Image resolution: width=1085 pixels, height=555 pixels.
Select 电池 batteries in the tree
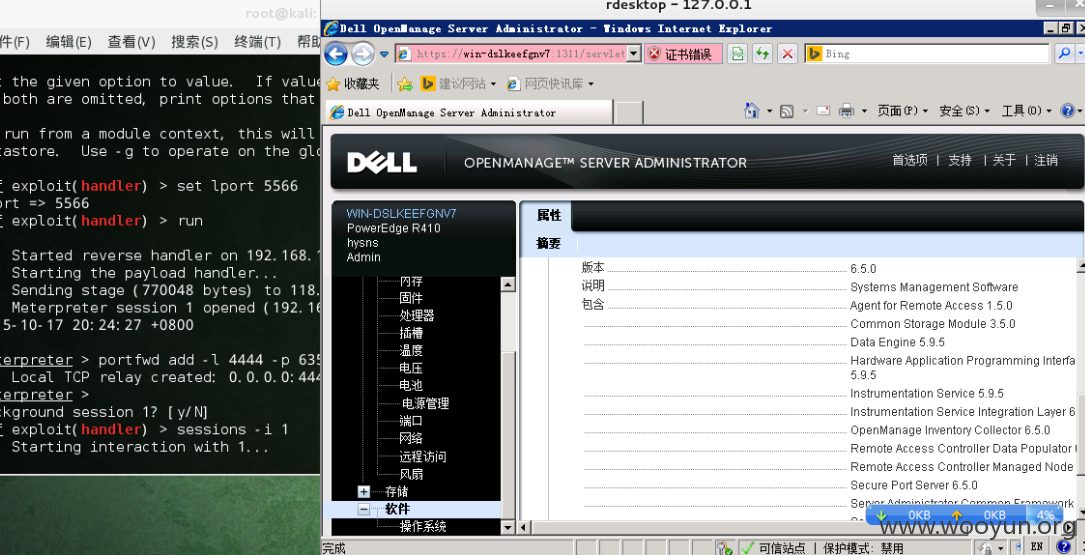(411, 385)
